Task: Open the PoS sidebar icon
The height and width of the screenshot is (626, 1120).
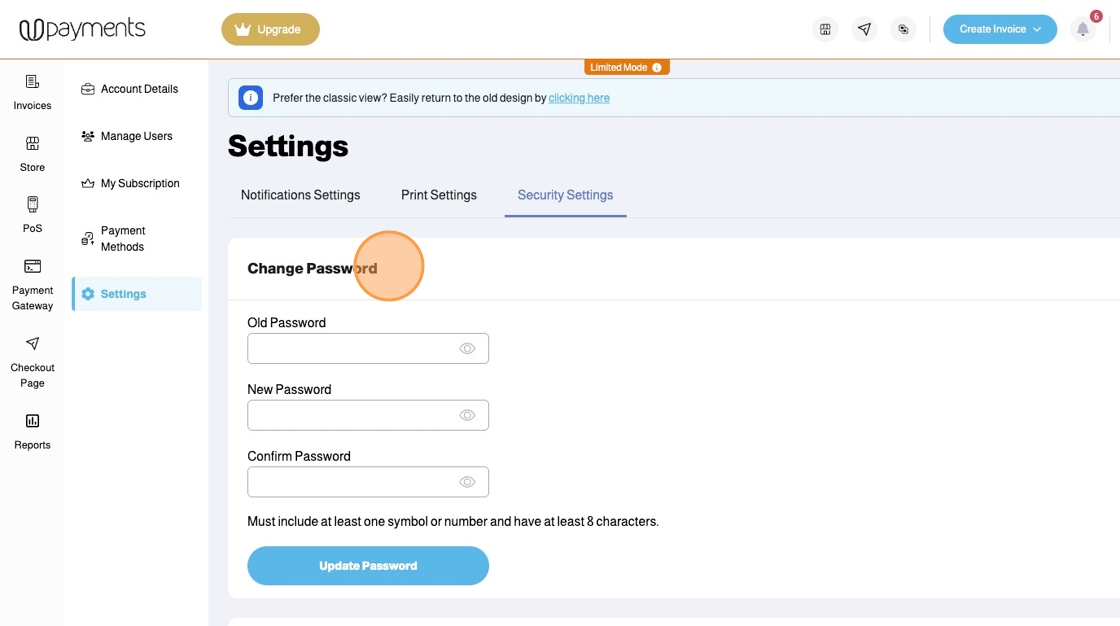Action: pyautogui.click(x=32, y=214)
